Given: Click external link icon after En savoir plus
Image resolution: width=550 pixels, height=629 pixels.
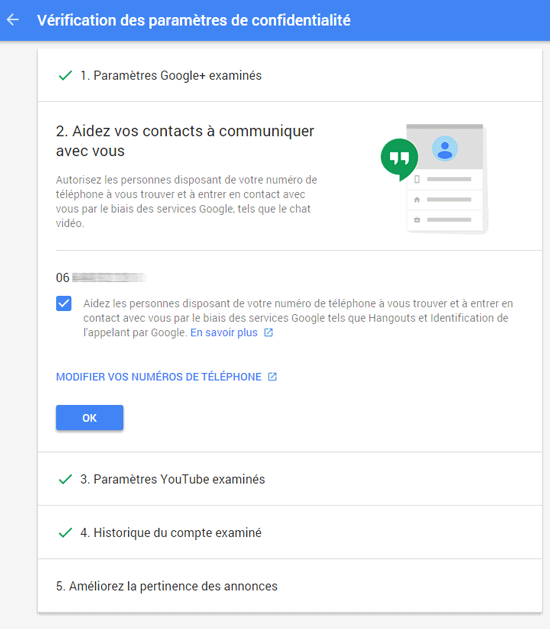Looking at the screenshot, I should pyautogui.click(x=268, y=333).
